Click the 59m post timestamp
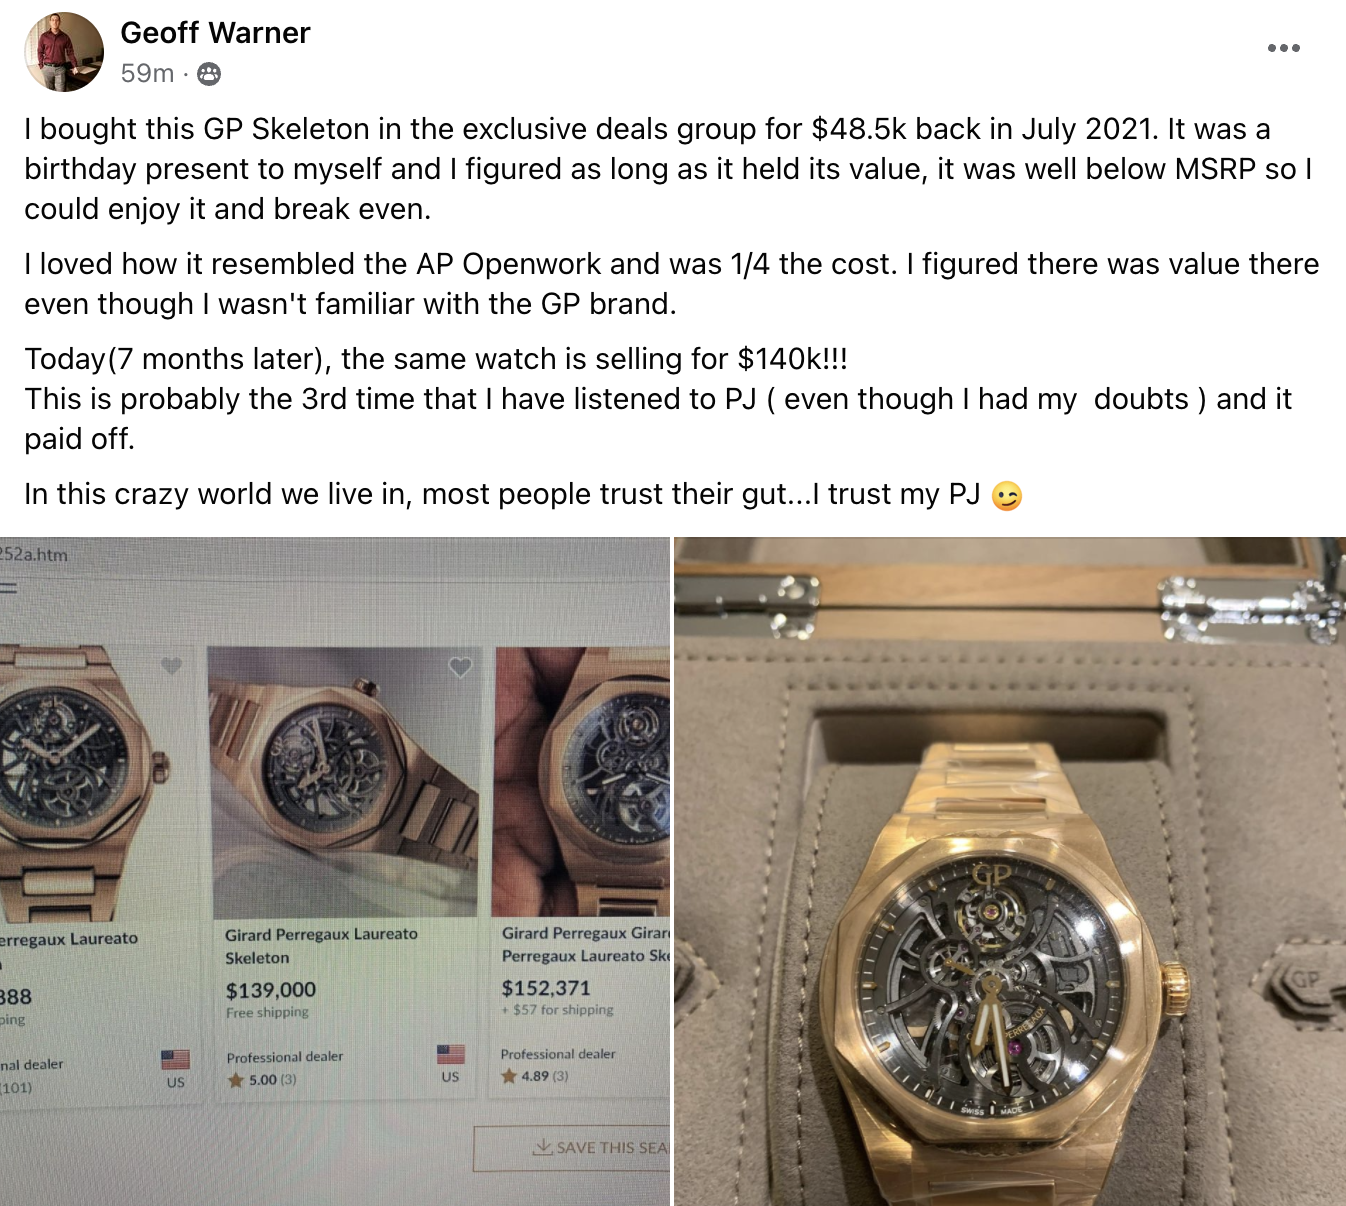 point(147,74)
